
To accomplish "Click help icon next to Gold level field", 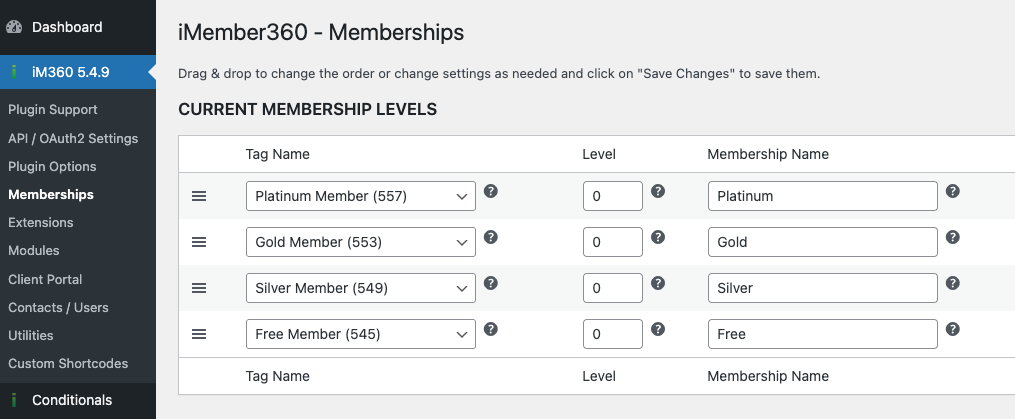I will pyautogui.click(x=658, y=237).
